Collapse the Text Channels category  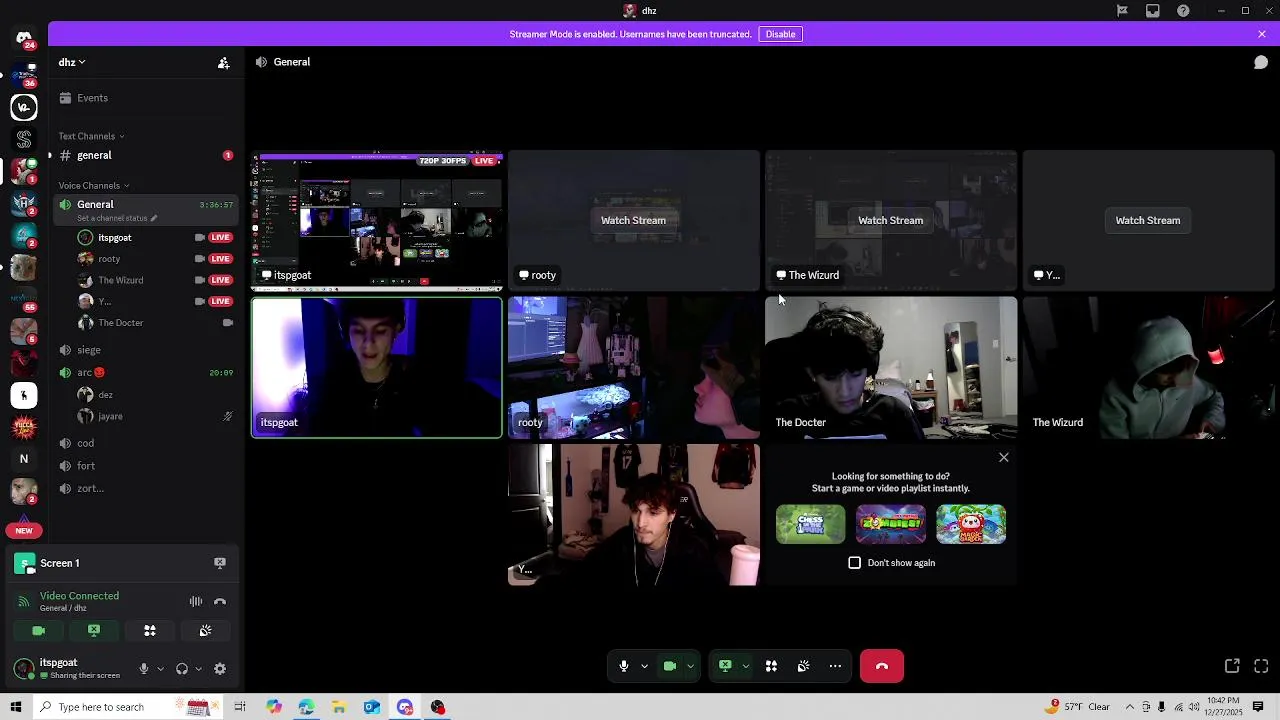click(91, 136)
